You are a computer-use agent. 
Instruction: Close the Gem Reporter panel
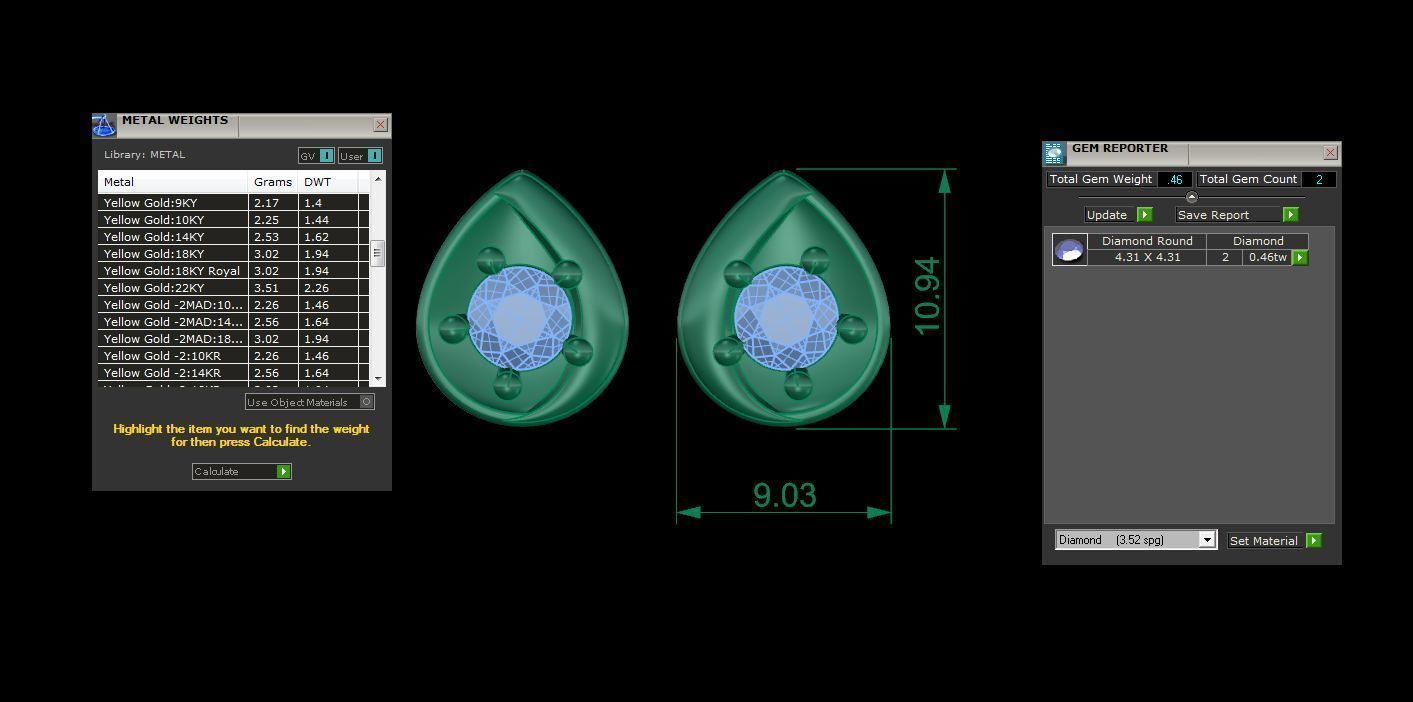tap(1330, 153)
